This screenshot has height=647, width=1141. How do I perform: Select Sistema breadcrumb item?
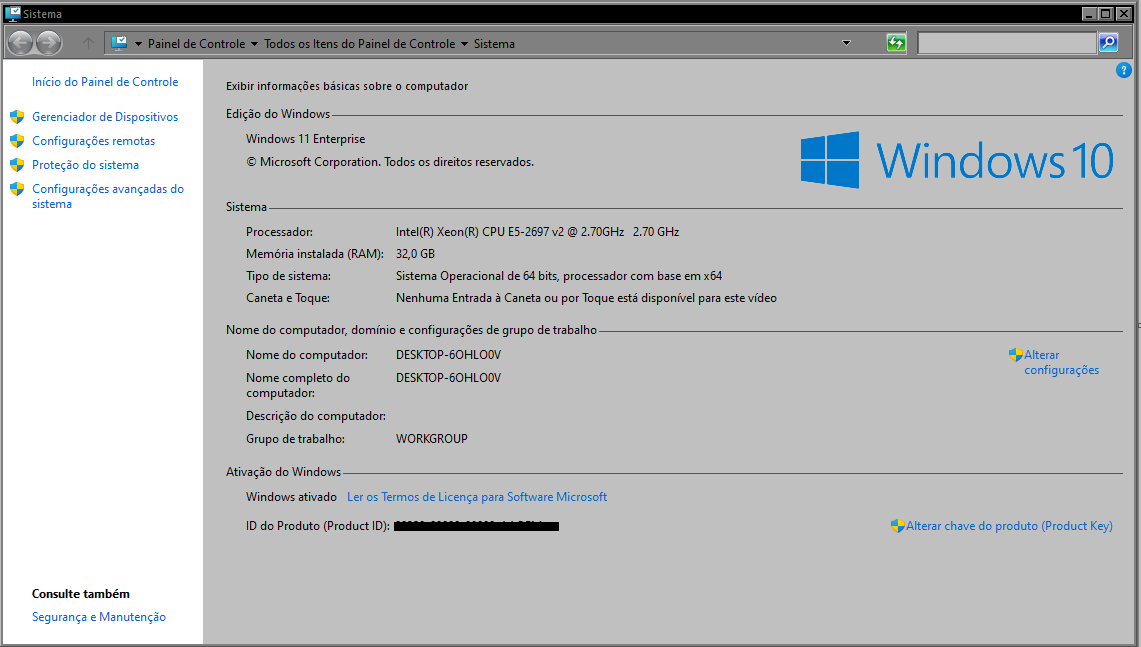(494, 44)
